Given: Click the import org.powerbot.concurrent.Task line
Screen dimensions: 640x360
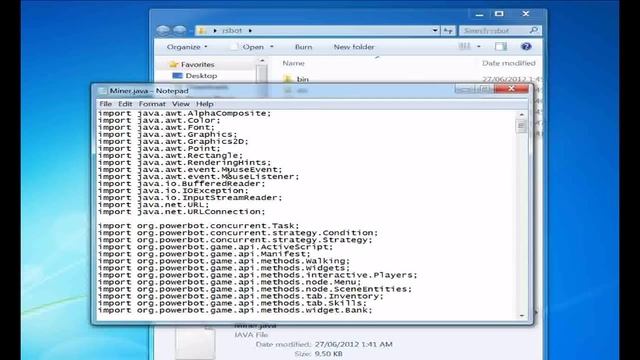Looking at the screenshot, I should [x=198, y=226].
